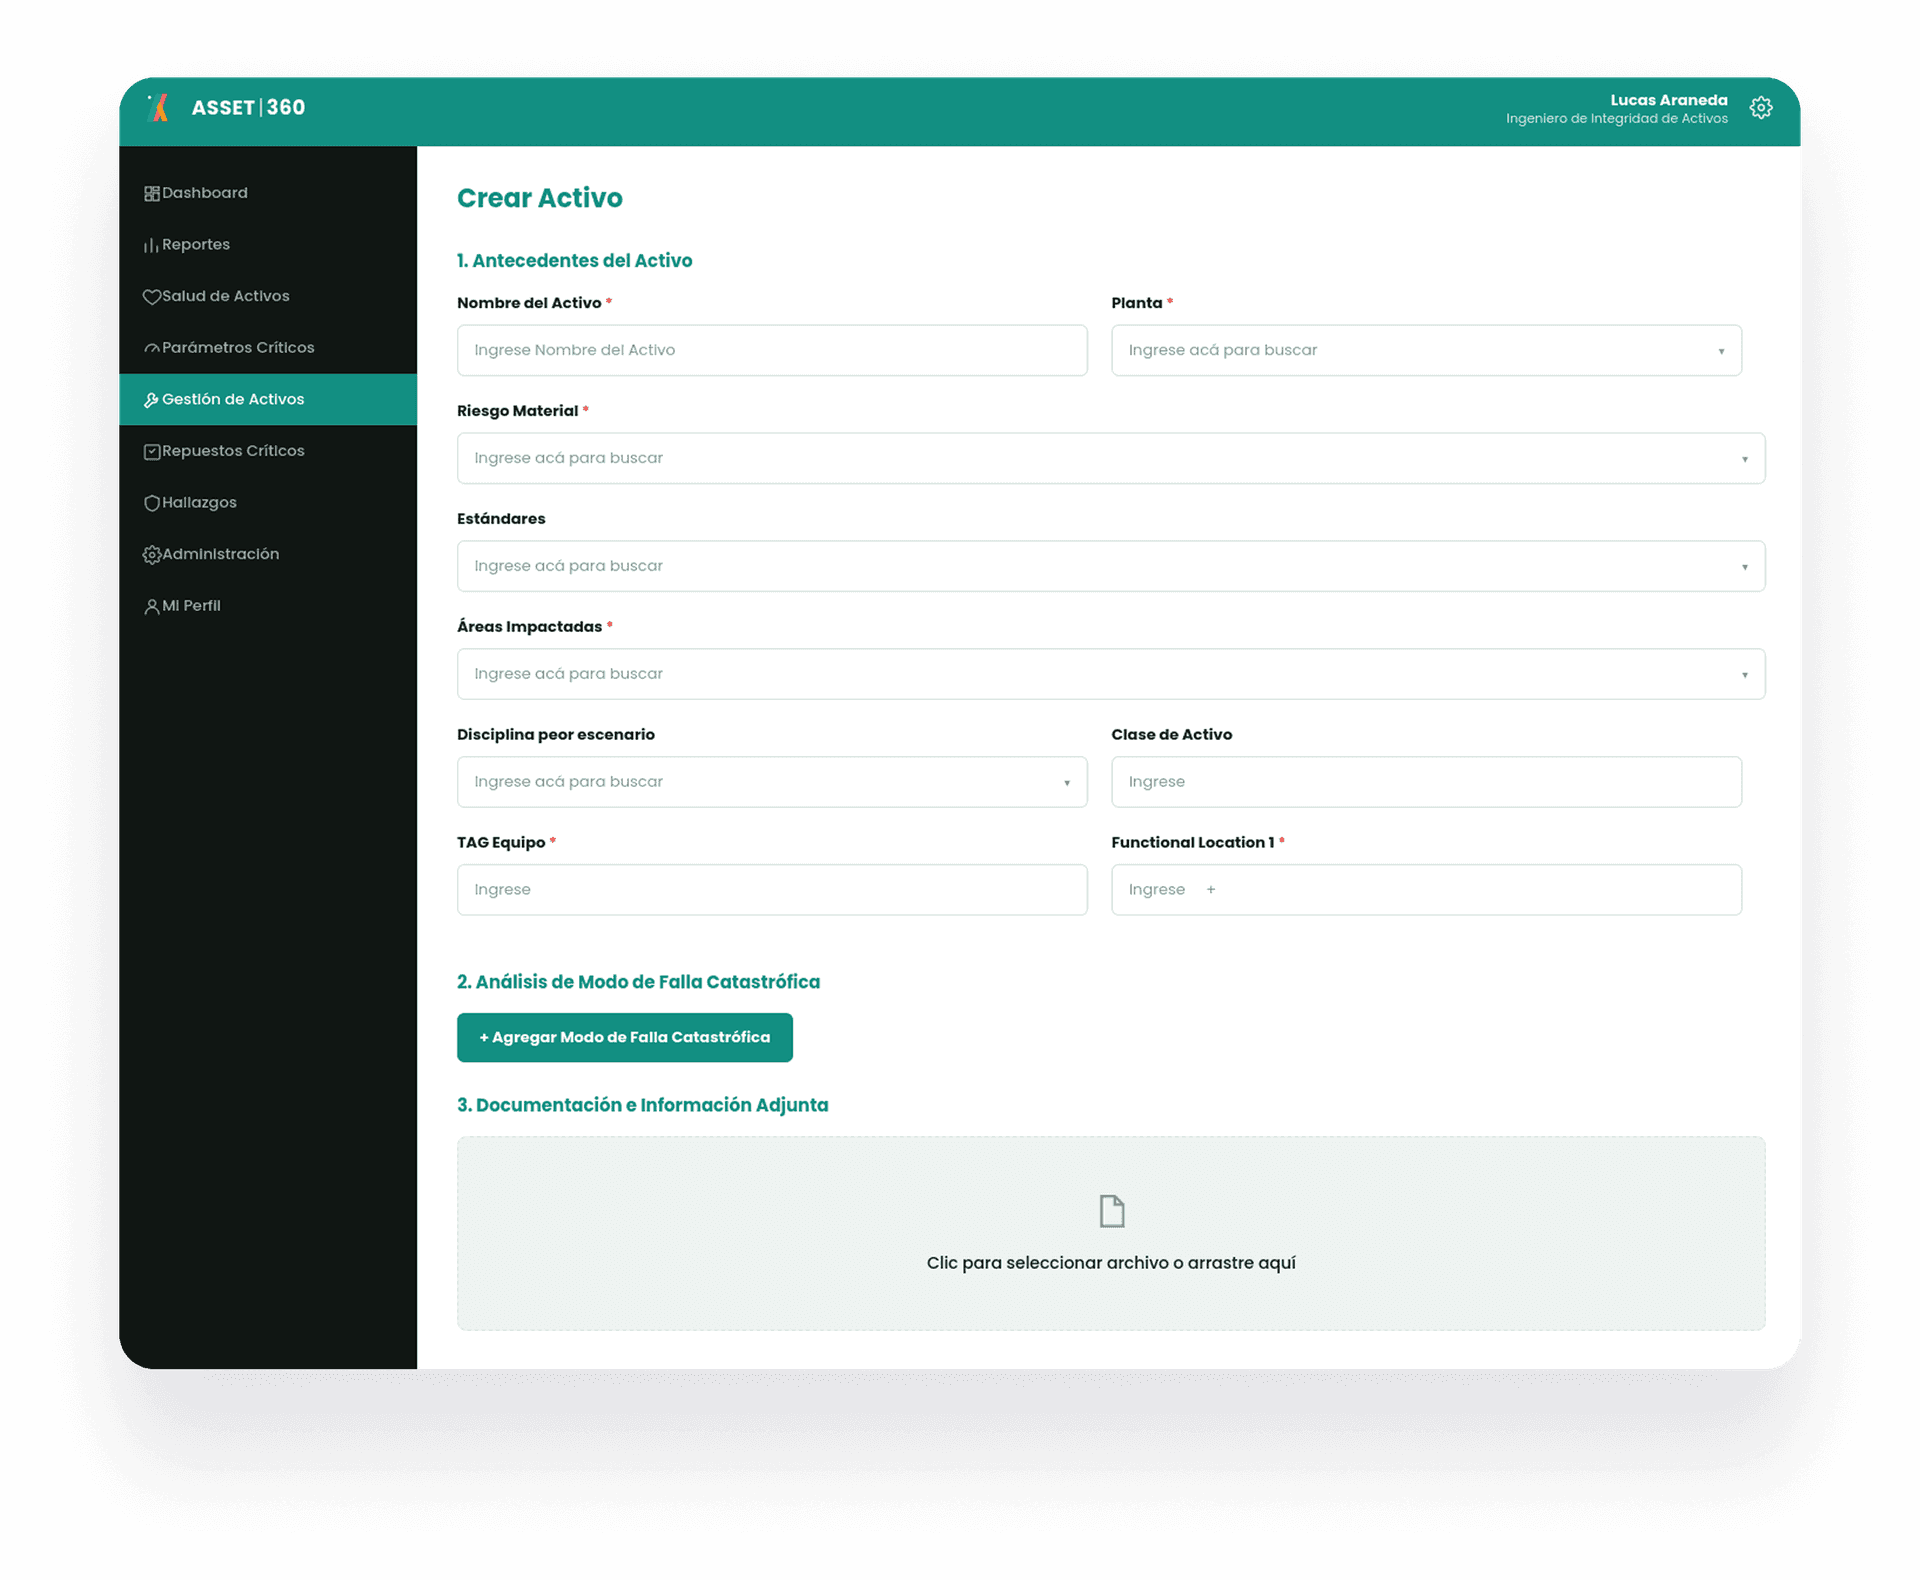Click 'Análisis de Modo de Falla Catastrófica' heading
Screen dimensions: 1920x1580
639,982
